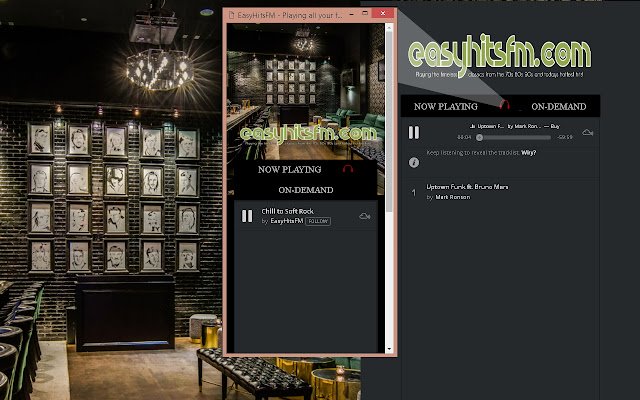Image resolution: width=640 pixels, height=400 pixels.
Task: Minimize the EasyHitsFM popup window
Action: click(x=351, y=13)
